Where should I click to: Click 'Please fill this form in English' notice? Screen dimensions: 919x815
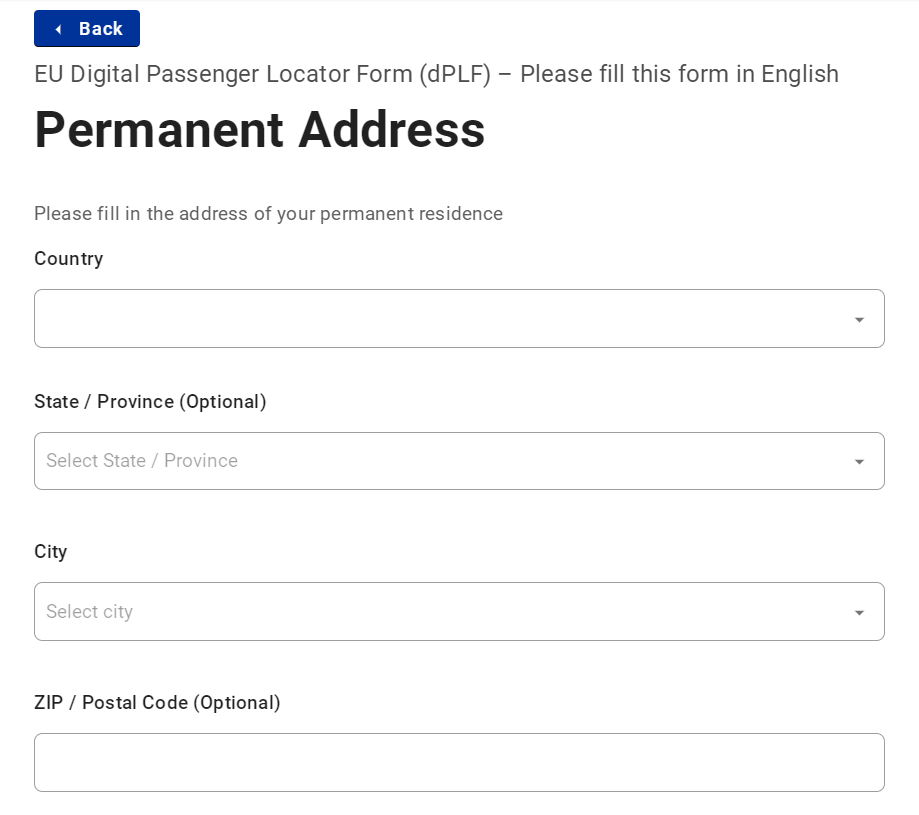click(679, 74)
